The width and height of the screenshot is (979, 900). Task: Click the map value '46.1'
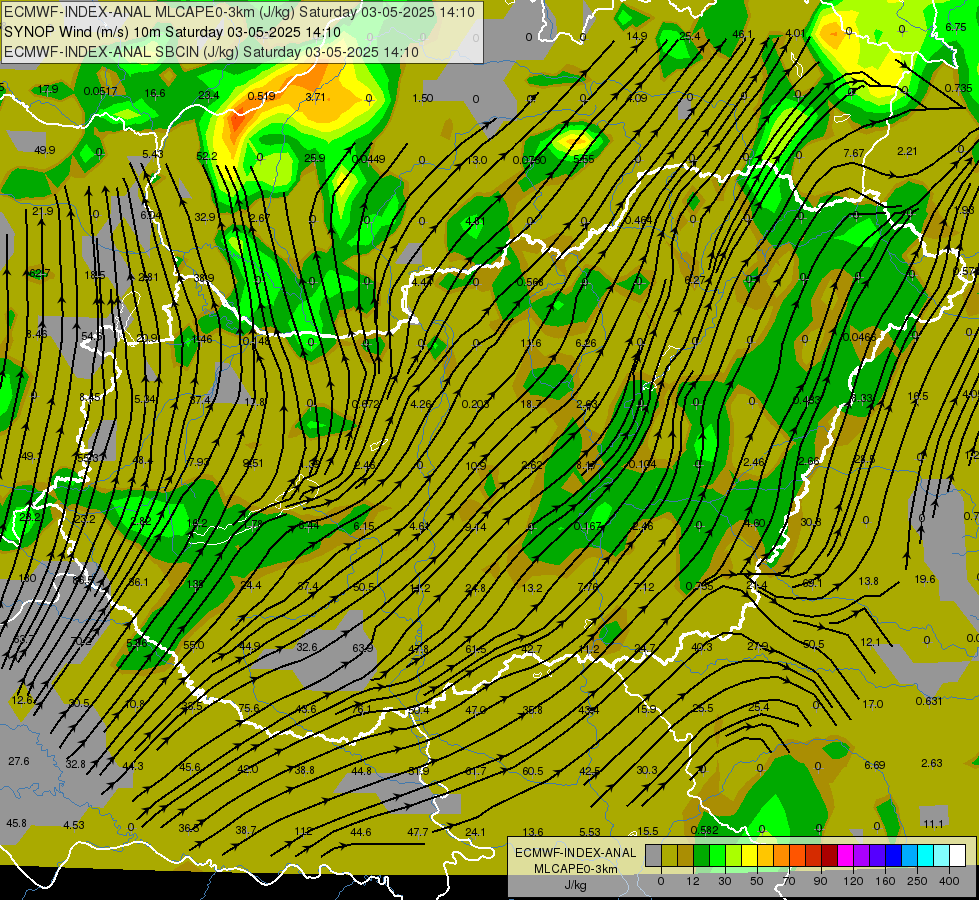[742, 34]
